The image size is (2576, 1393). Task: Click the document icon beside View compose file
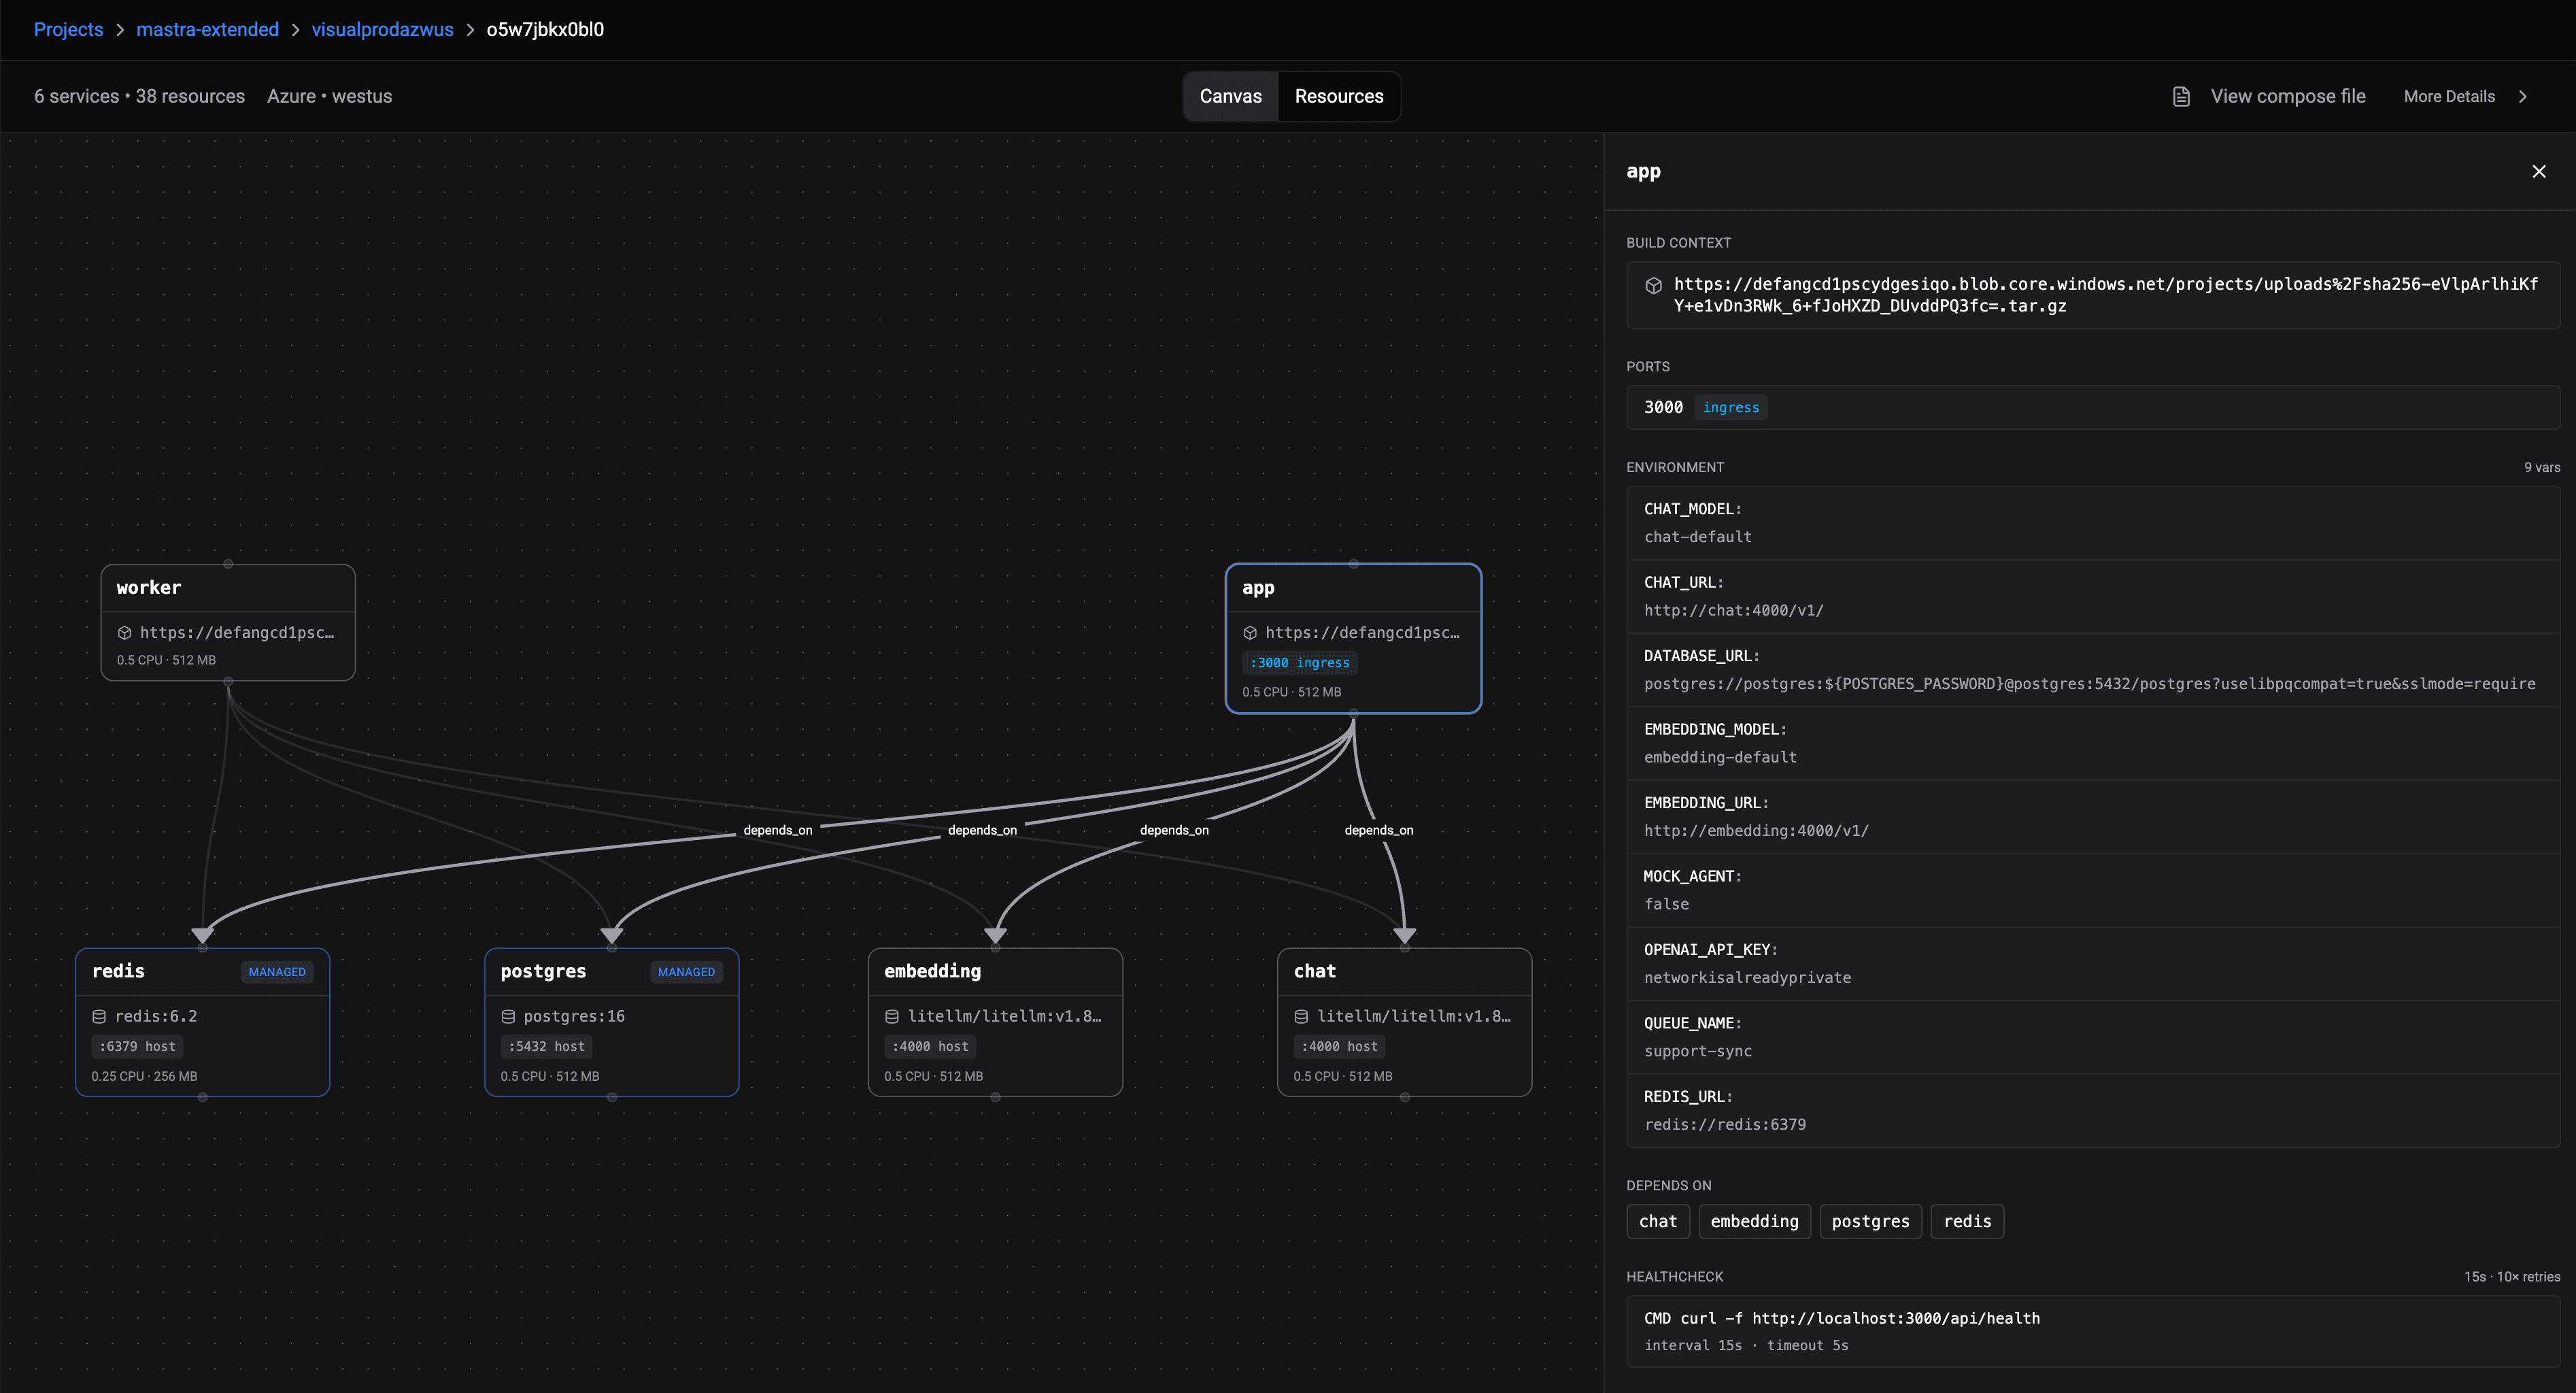(x=2181, y=97)
